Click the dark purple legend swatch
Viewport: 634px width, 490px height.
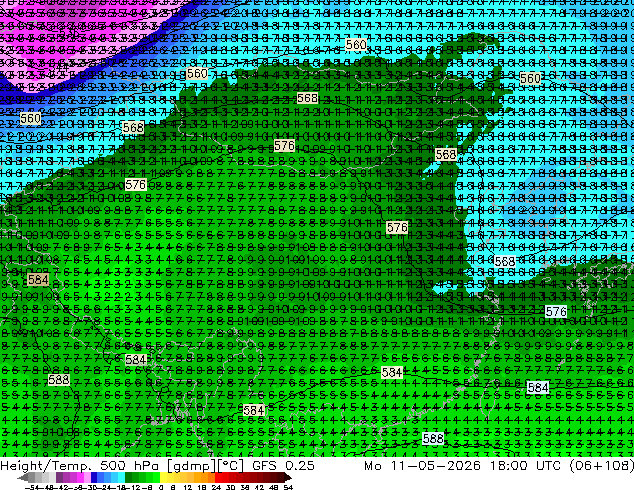tap(59, 477)
